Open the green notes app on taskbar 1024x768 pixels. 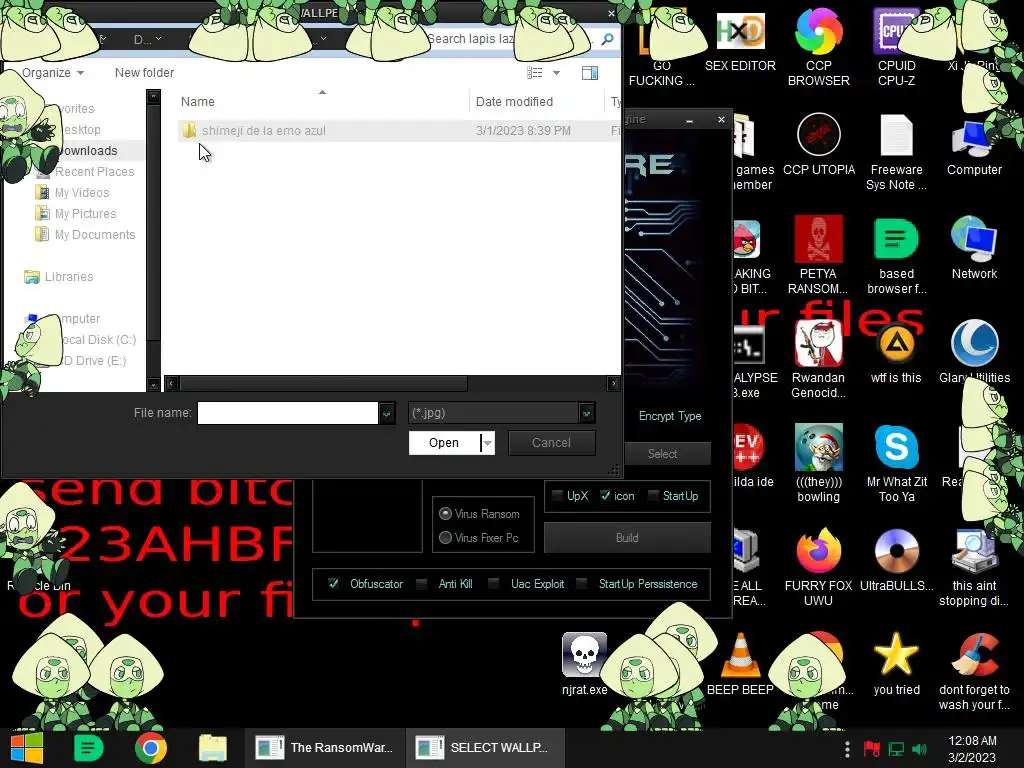pos(89,748)
